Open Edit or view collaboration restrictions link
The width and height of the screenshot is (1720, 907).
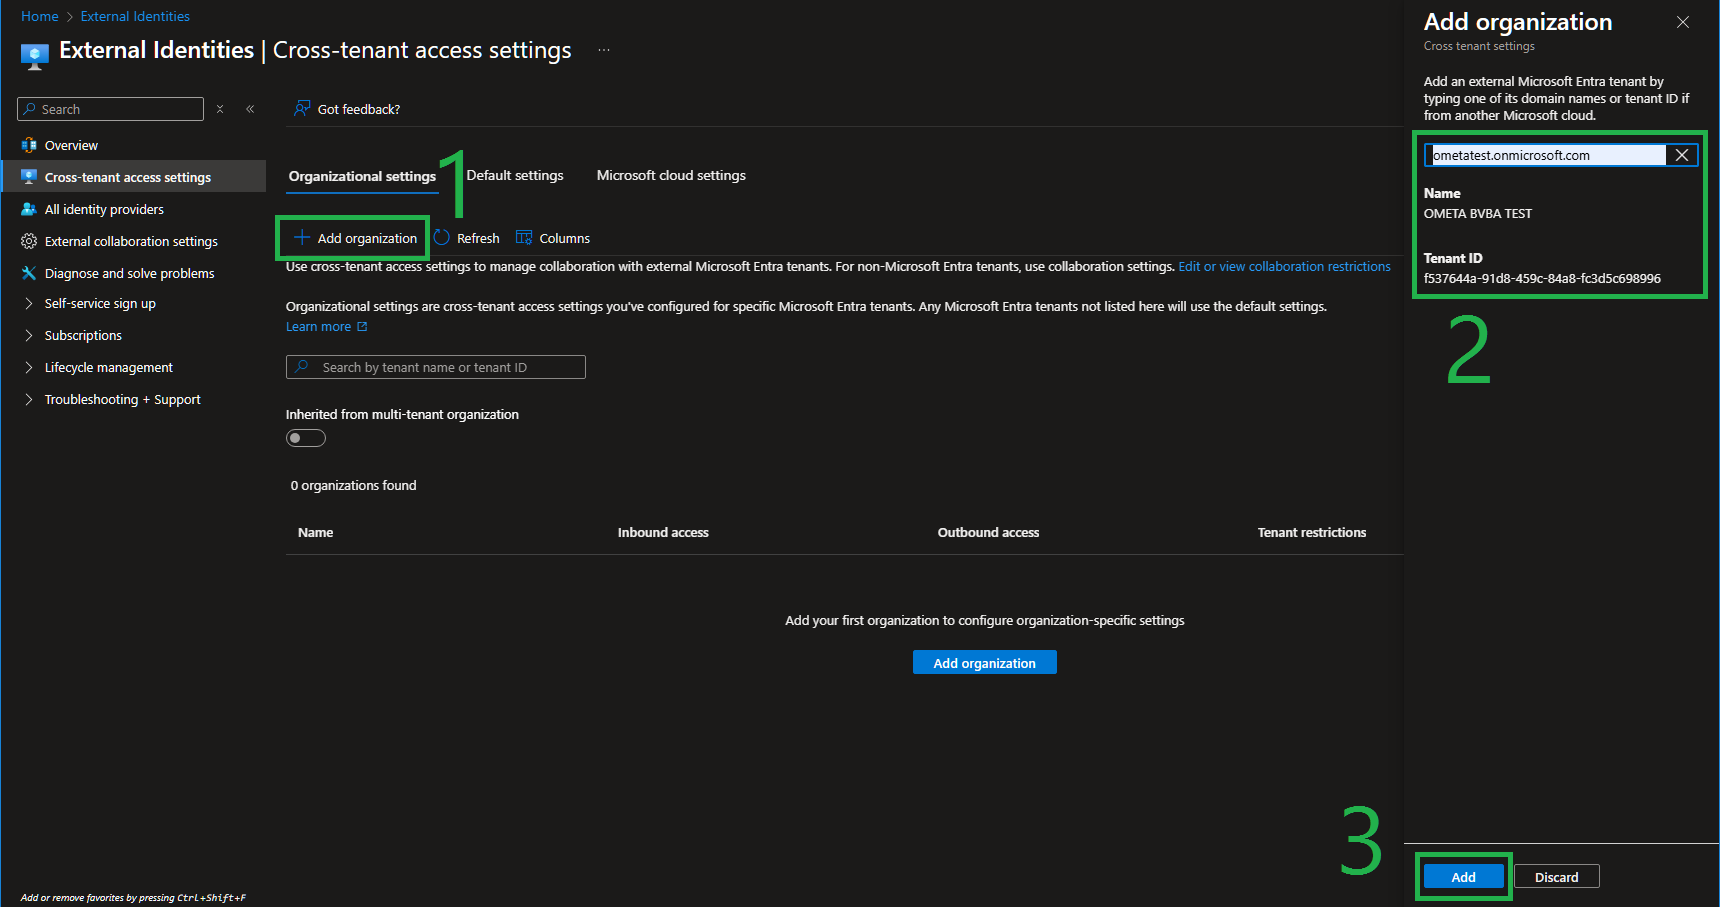coord(1284,266)
